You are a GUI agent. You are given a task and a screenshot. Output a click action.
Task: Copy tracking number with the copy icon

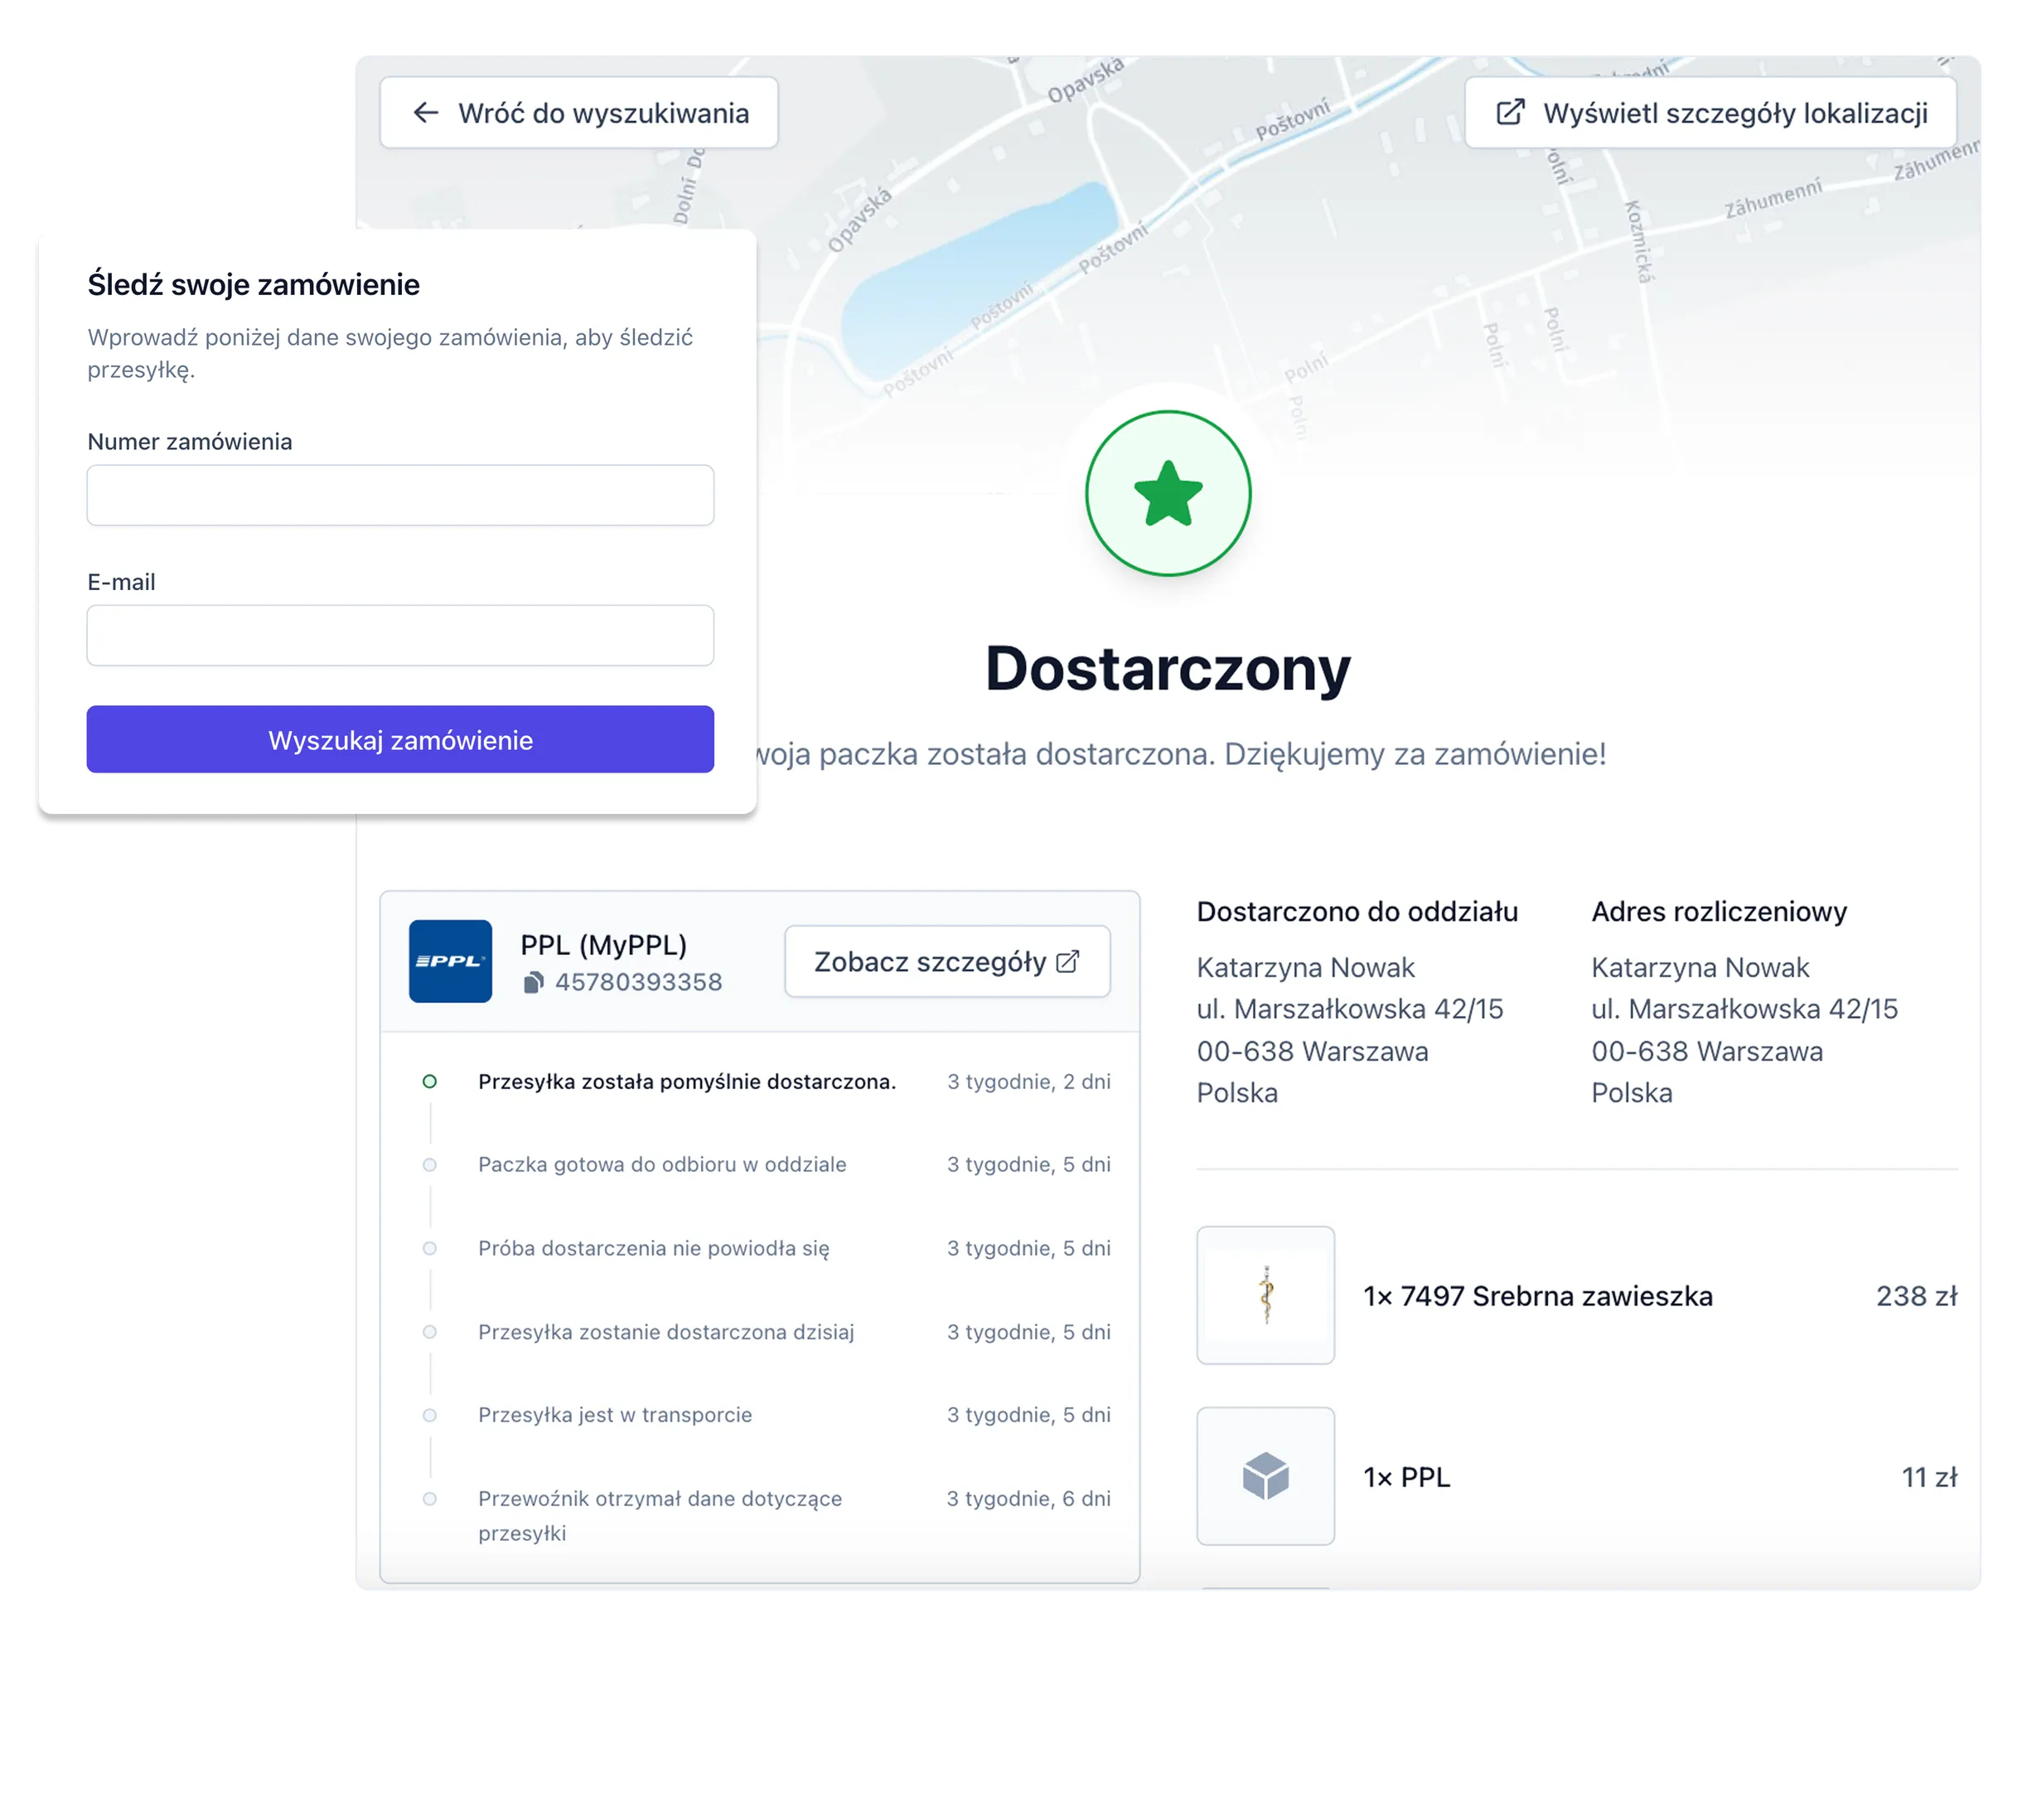pyautogui.click(x=534, y=982)
